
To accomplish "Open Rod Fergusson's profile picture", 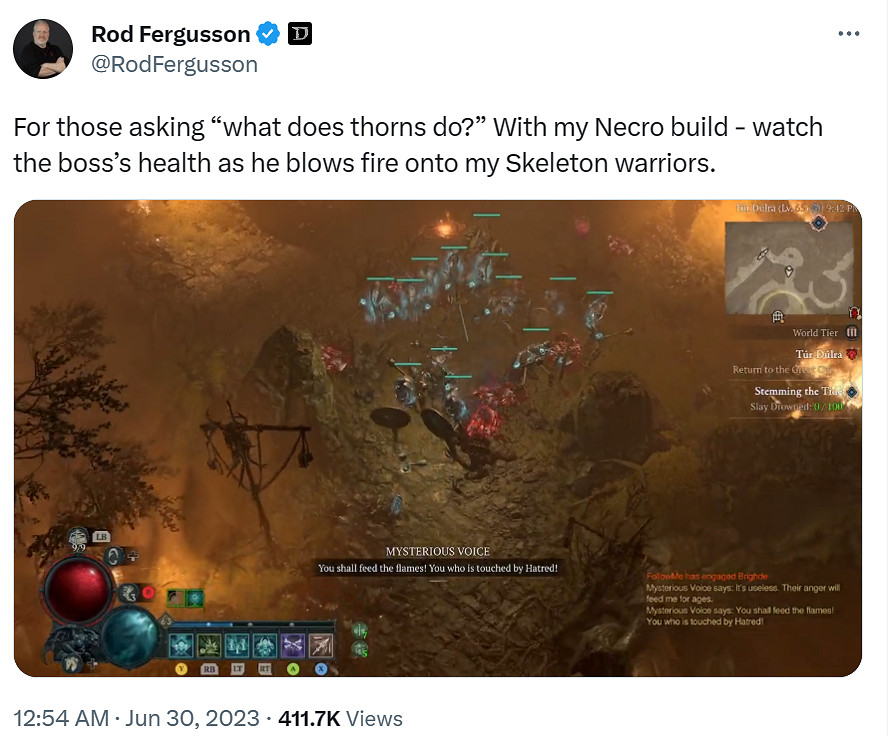I will tap(43, 49).
